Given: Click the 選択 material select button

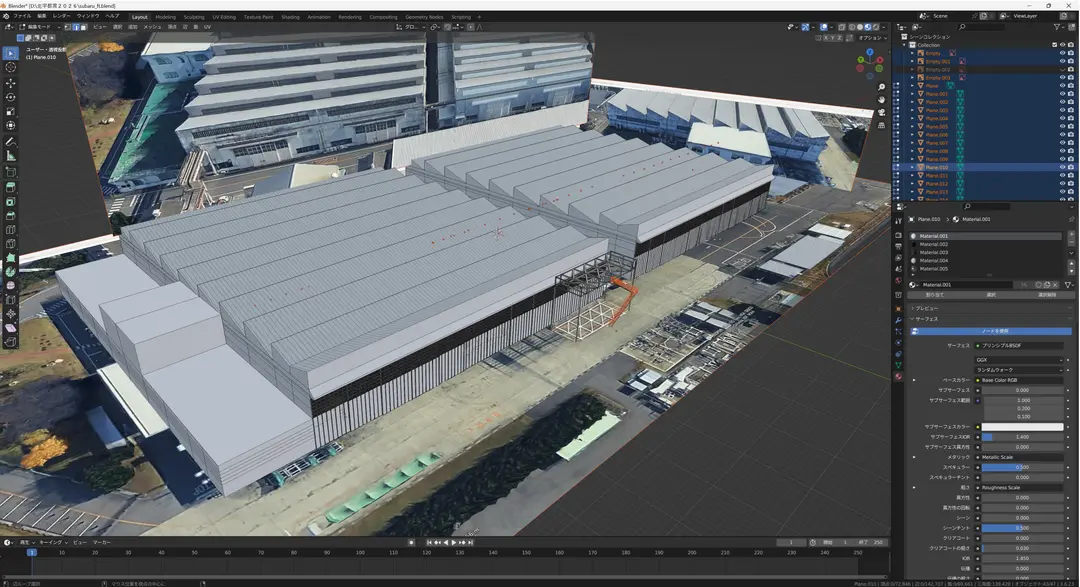Looking at the screenshot, I should tap(991, 295).
